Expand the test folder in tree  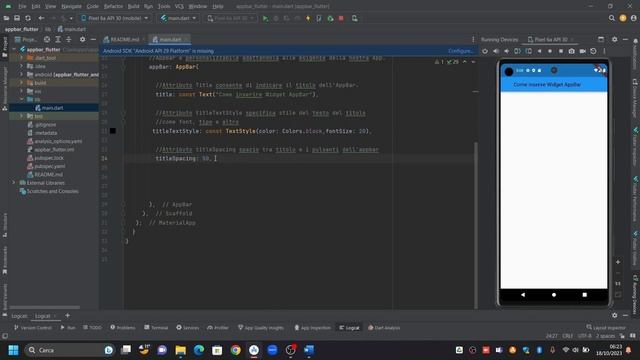(21, 116)
